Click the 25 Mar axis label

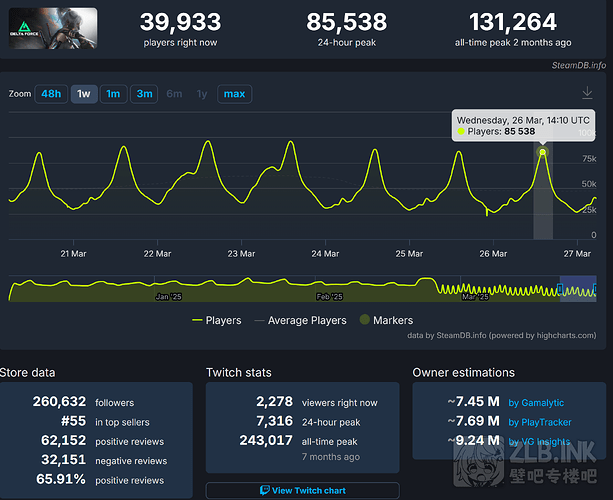pos(409,254)
